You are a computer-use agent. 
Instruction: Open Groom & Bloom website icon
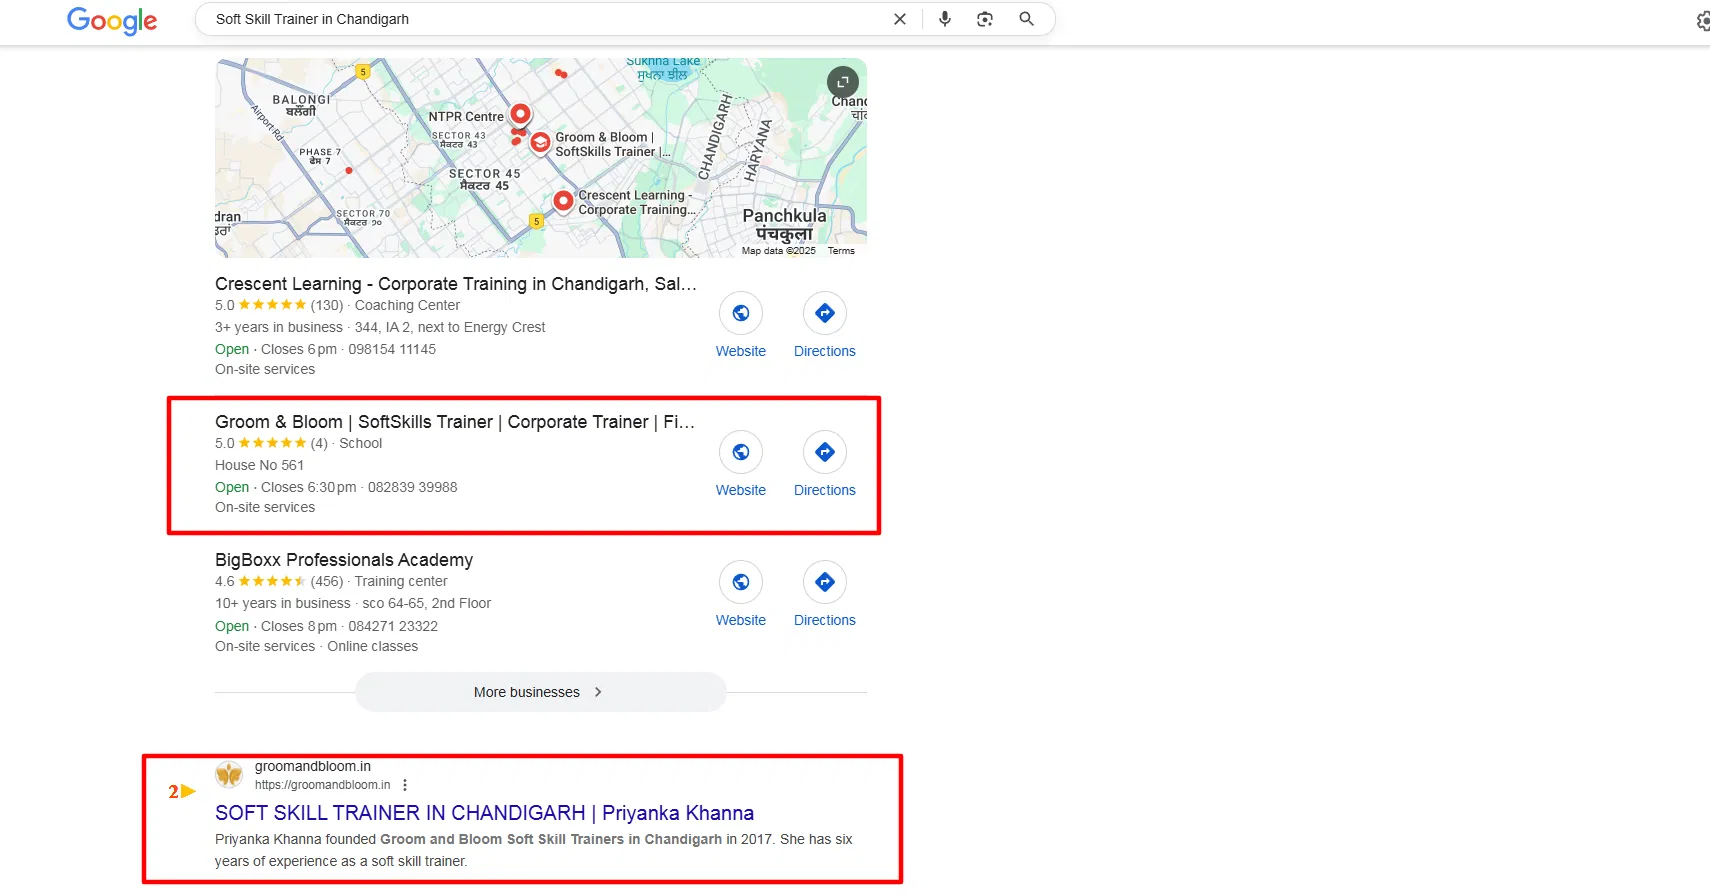tap(741, 453)
